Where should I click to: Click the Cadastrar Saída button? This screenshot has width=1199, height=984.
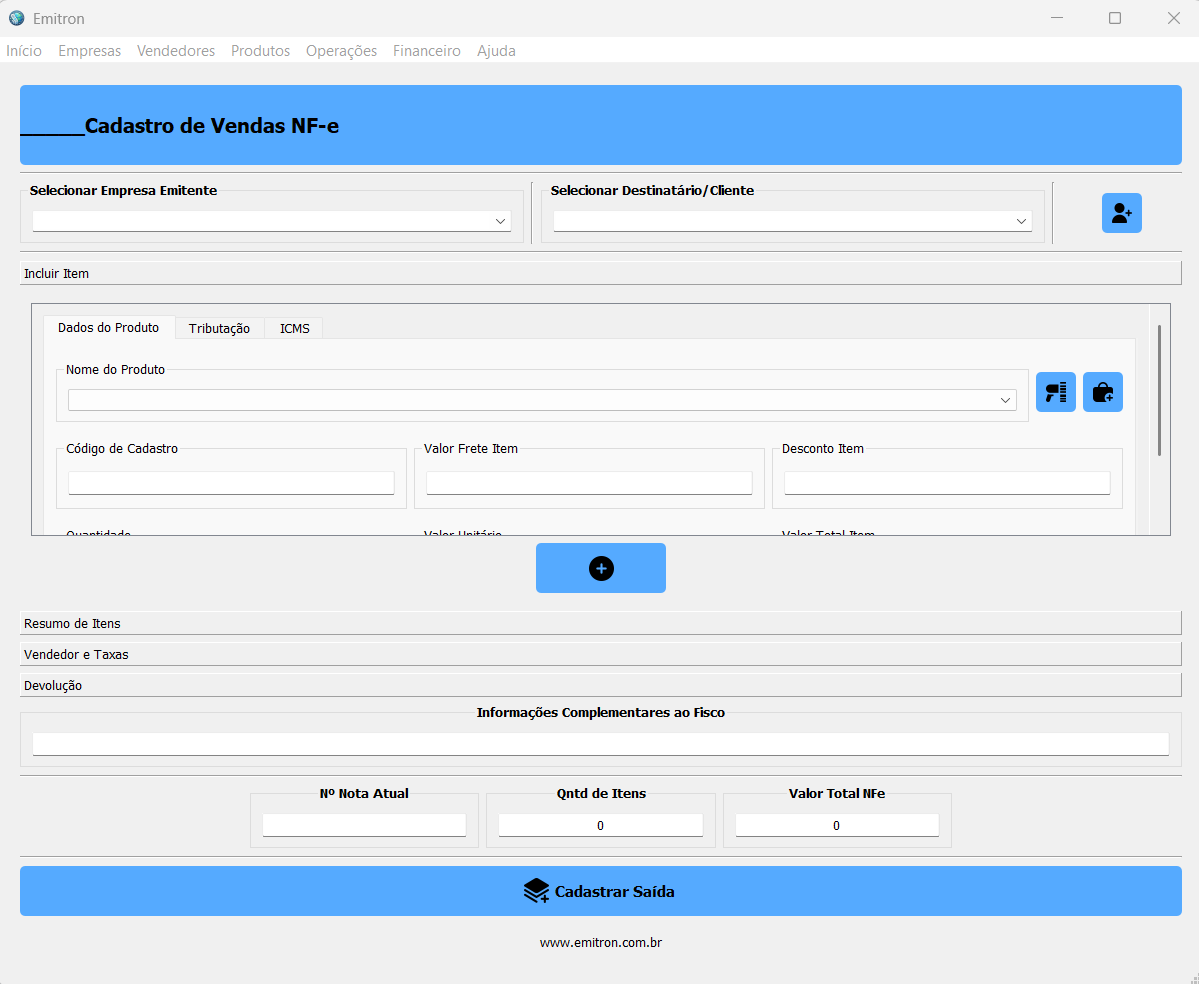coord(600,891)
